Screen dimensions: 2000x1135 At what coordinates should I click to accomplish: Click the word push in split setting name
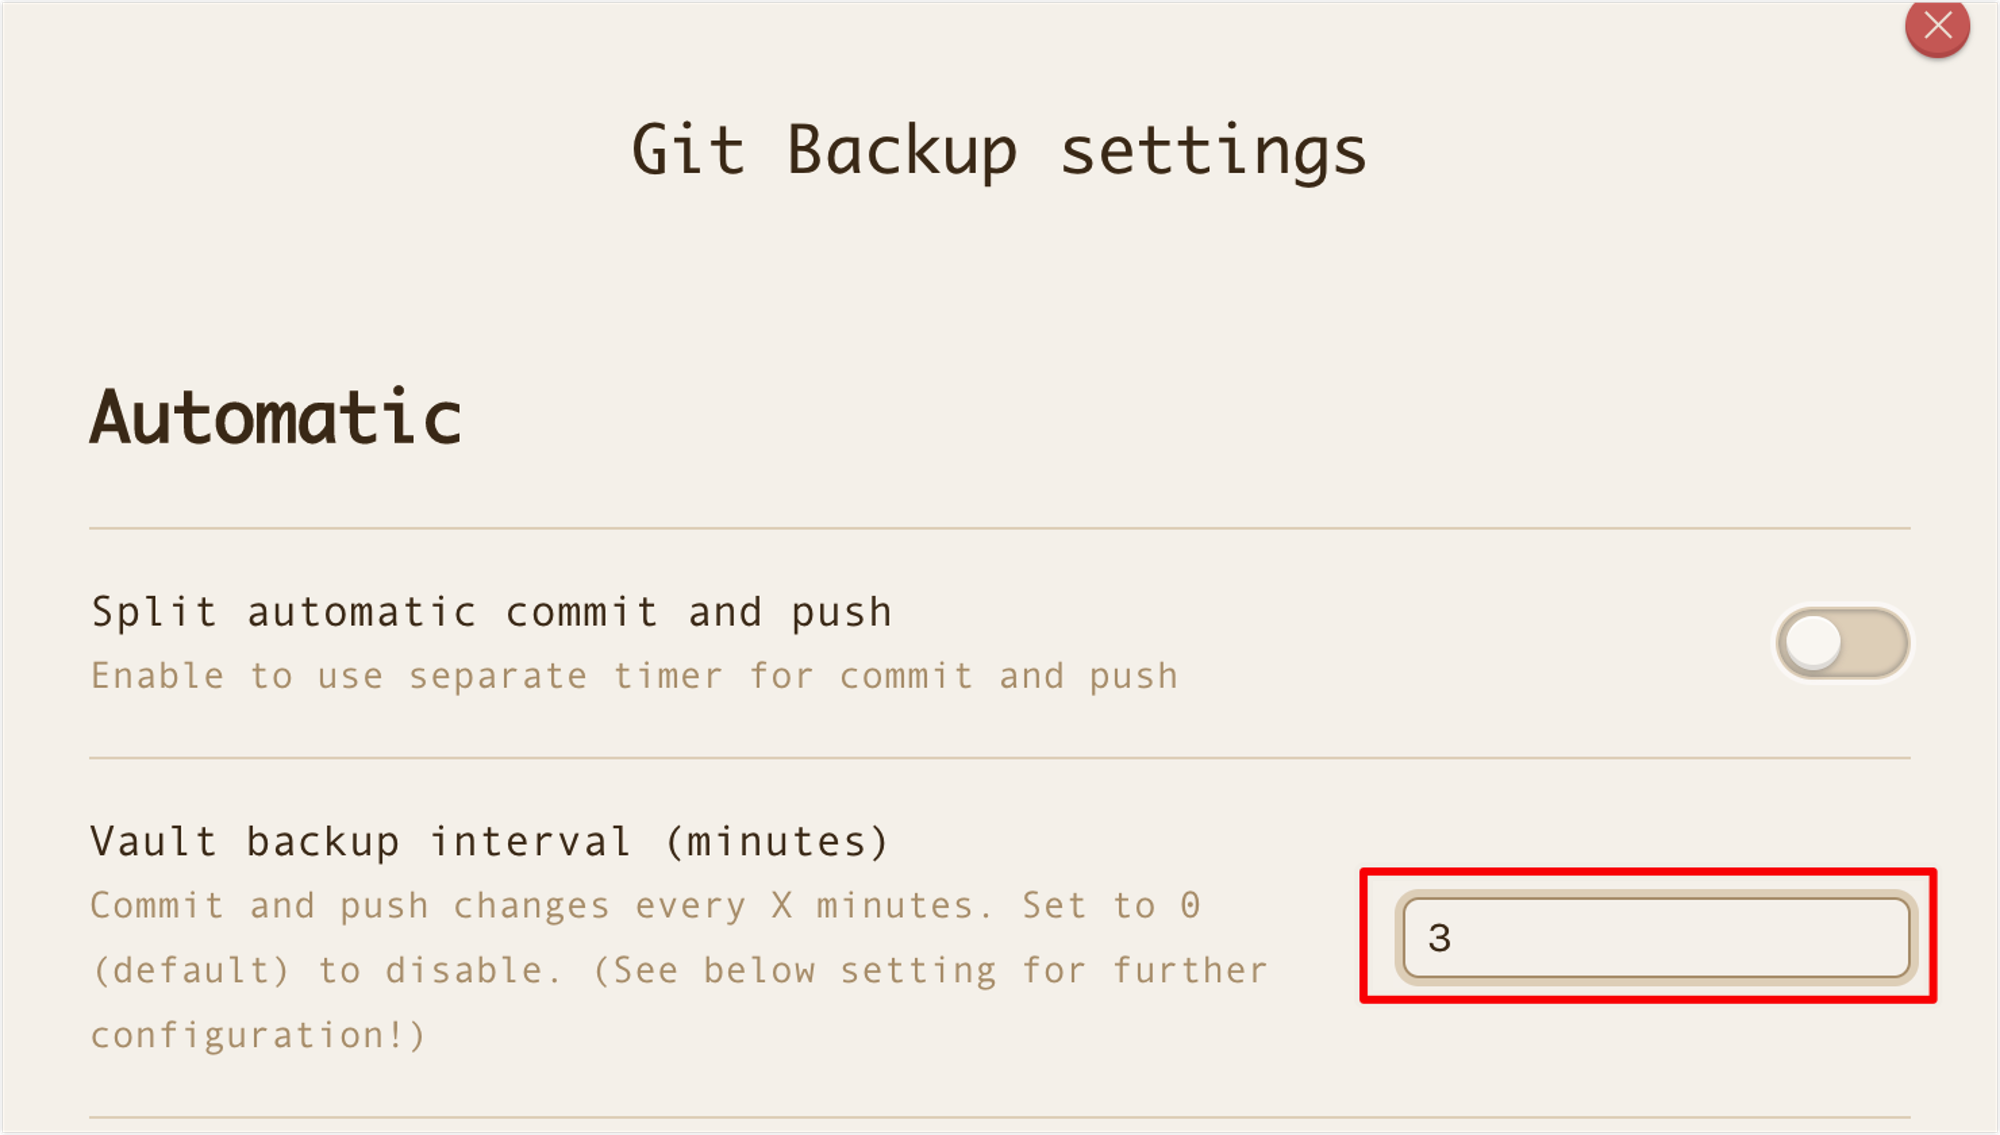[x=841, y=614]
